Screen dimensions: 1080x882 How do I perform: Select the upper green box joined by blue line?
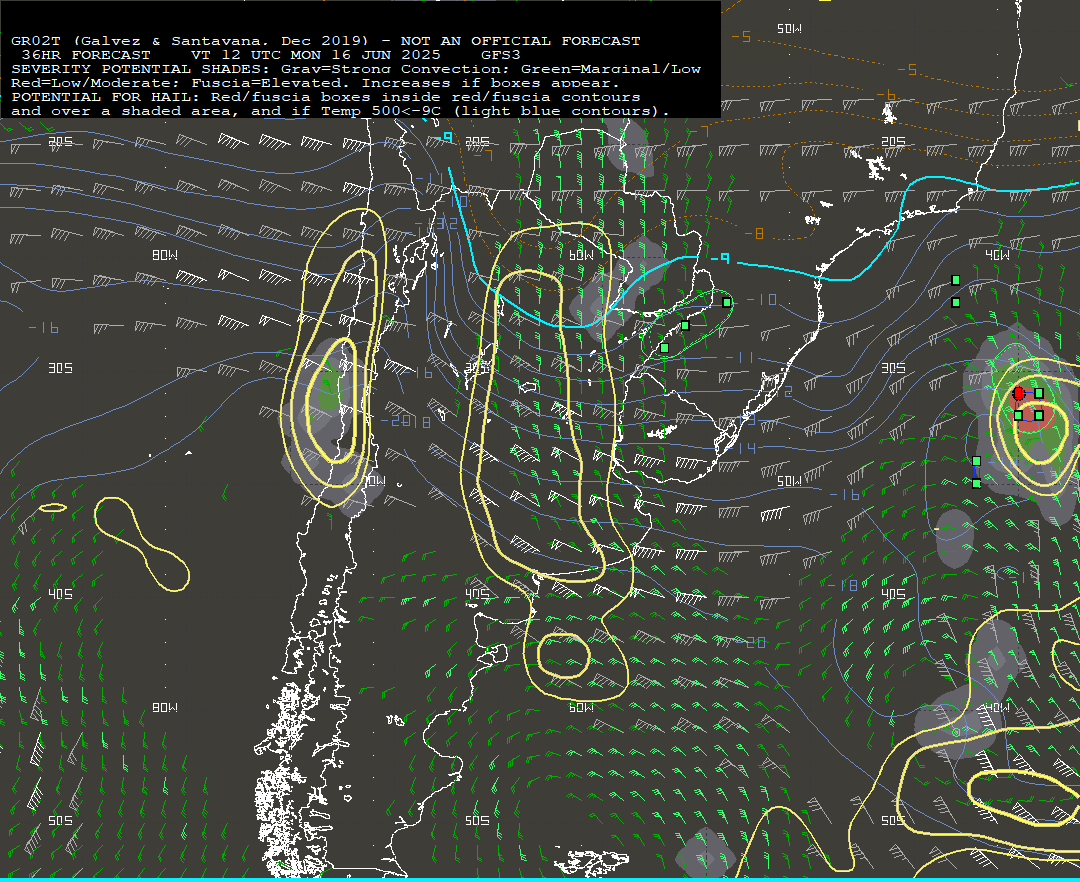click(x=976, y=461)
